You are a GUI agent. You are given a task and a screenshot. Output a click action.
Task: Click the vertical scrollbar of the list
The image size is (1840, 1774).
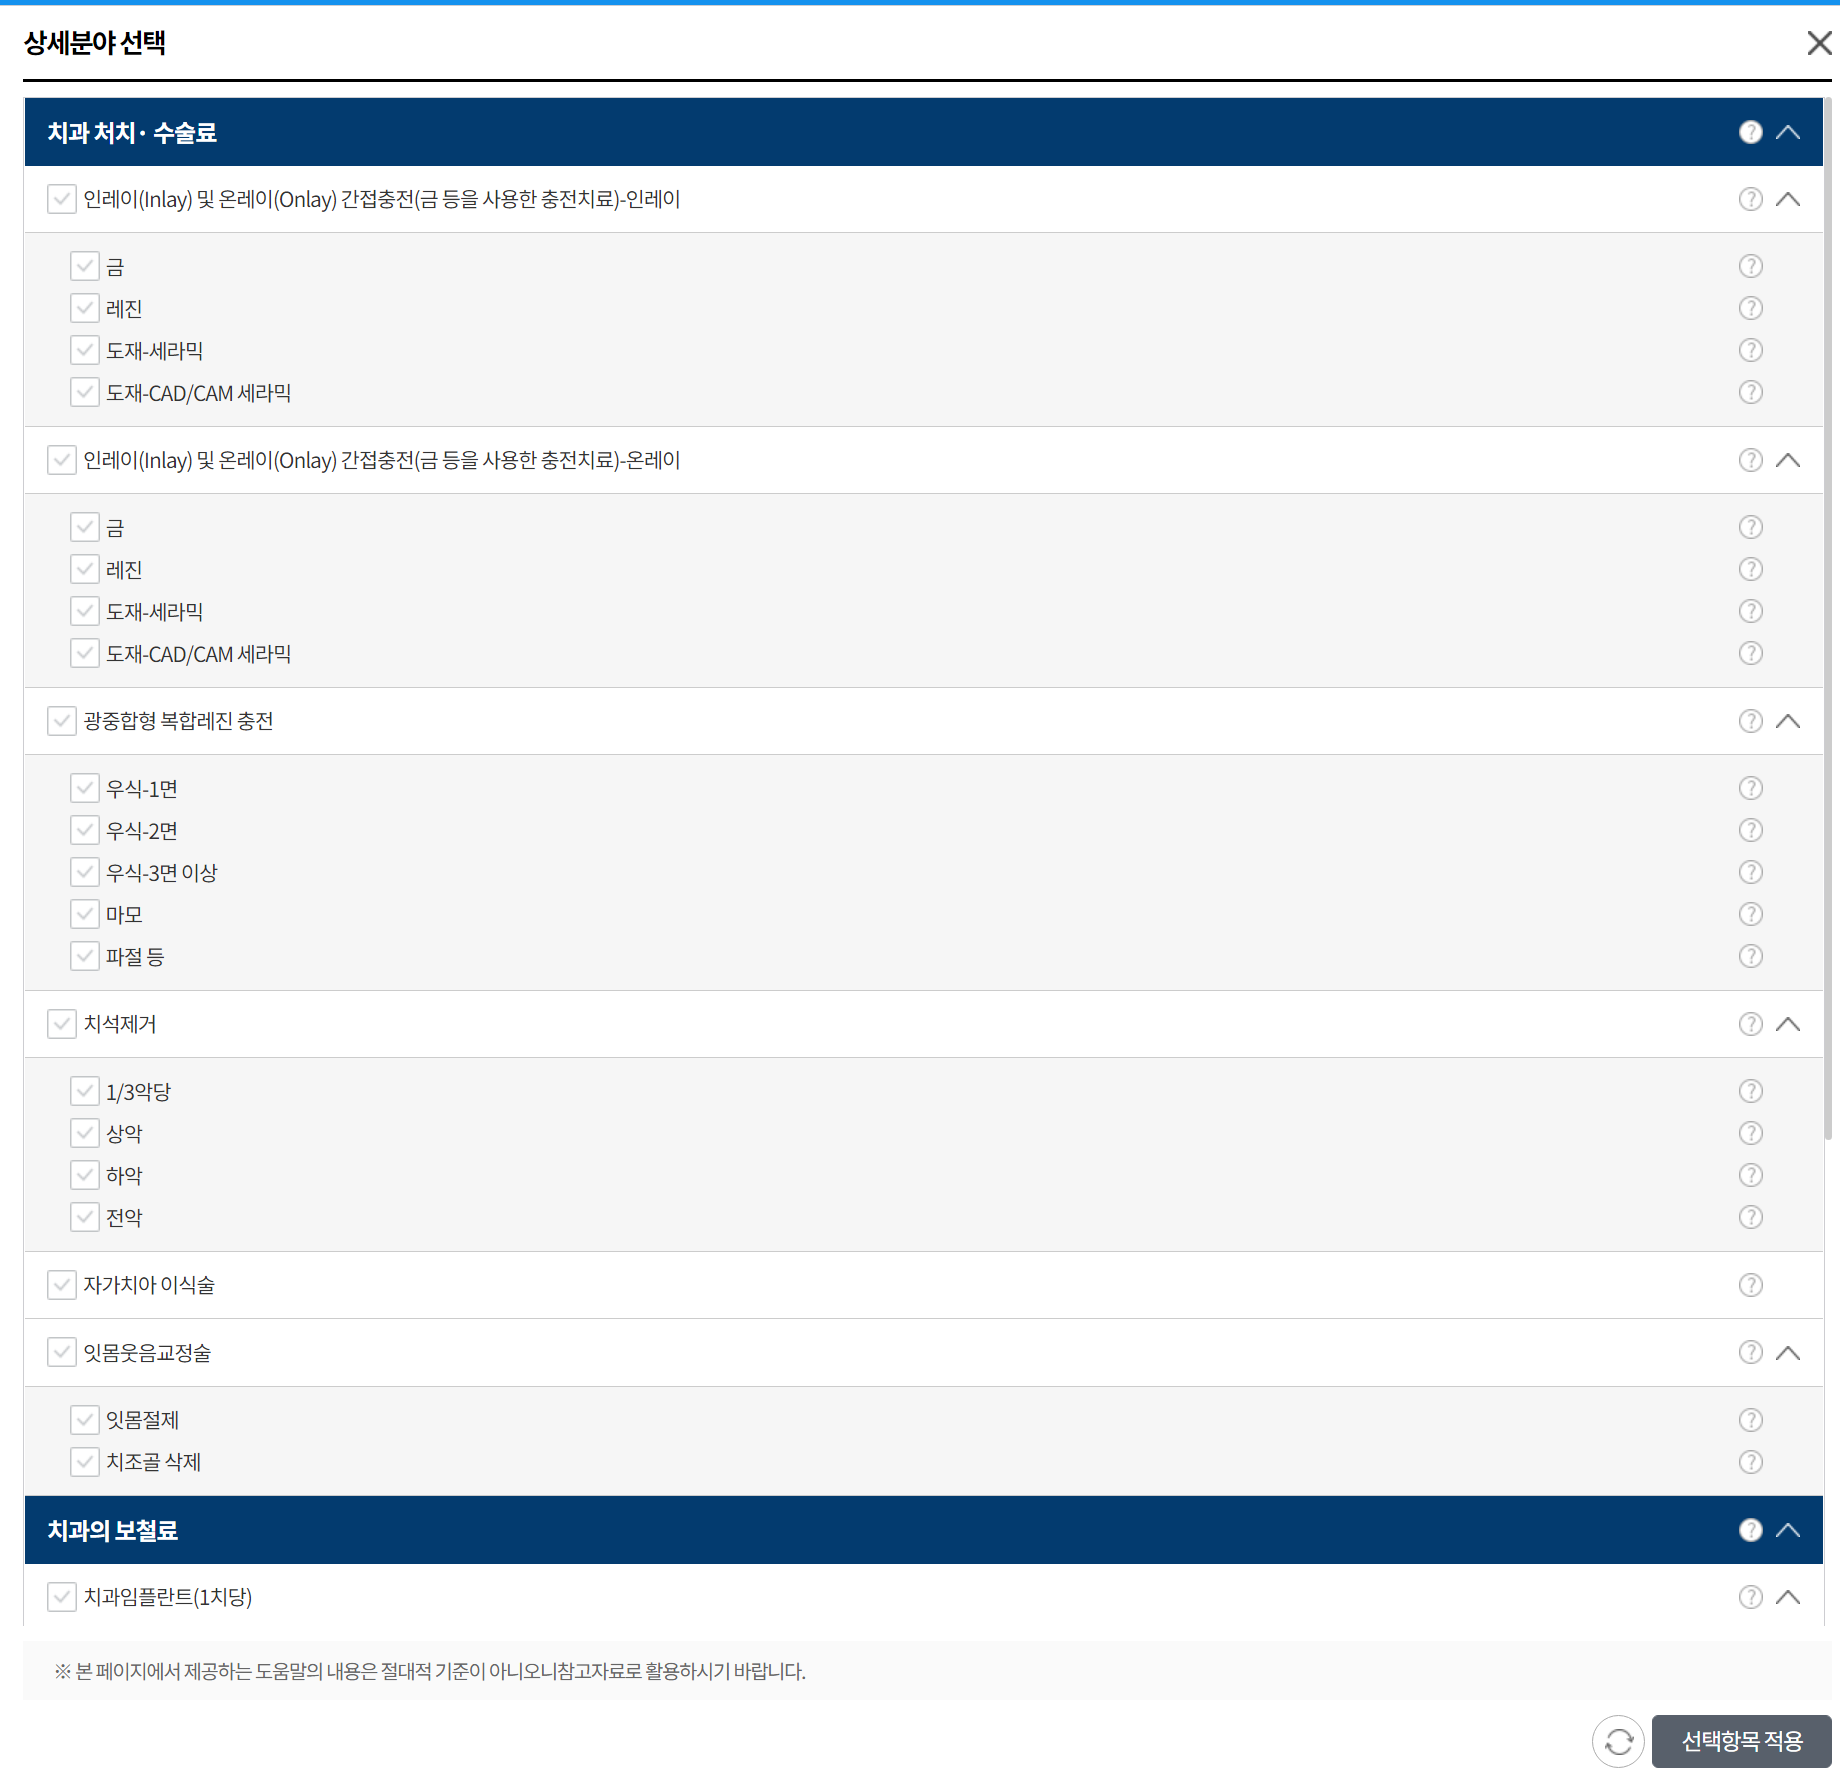click(1828, 619)
